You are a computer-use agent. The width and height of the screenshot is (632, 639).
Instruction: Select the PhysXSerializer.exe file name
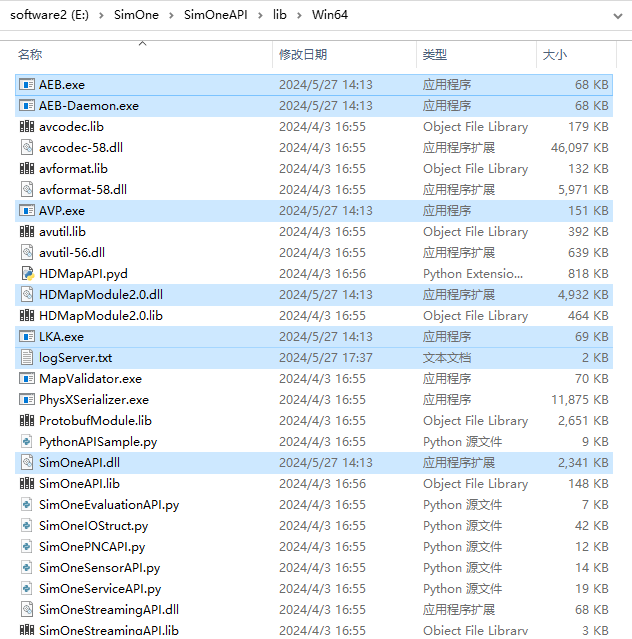[93, 400]
